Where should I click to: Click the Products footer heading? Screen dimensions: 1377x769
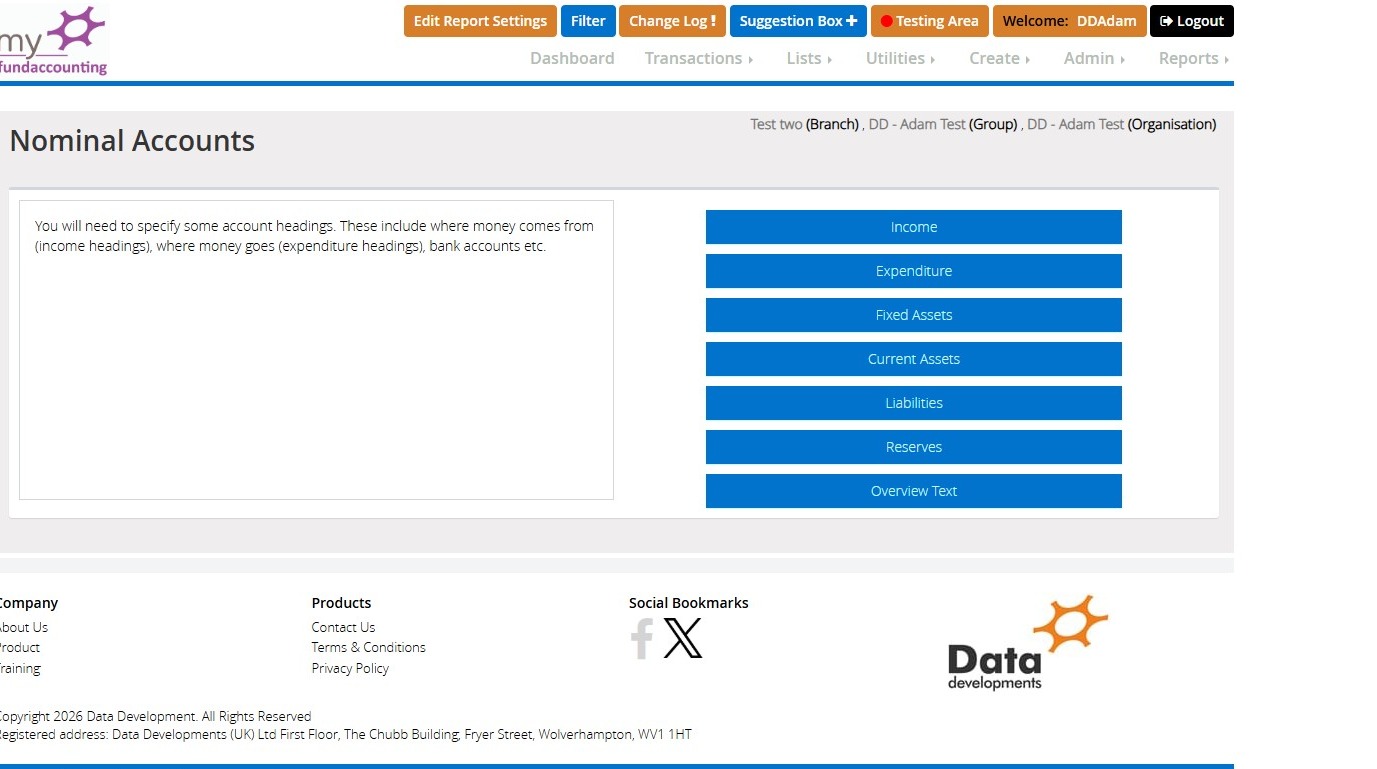point(341,603)
